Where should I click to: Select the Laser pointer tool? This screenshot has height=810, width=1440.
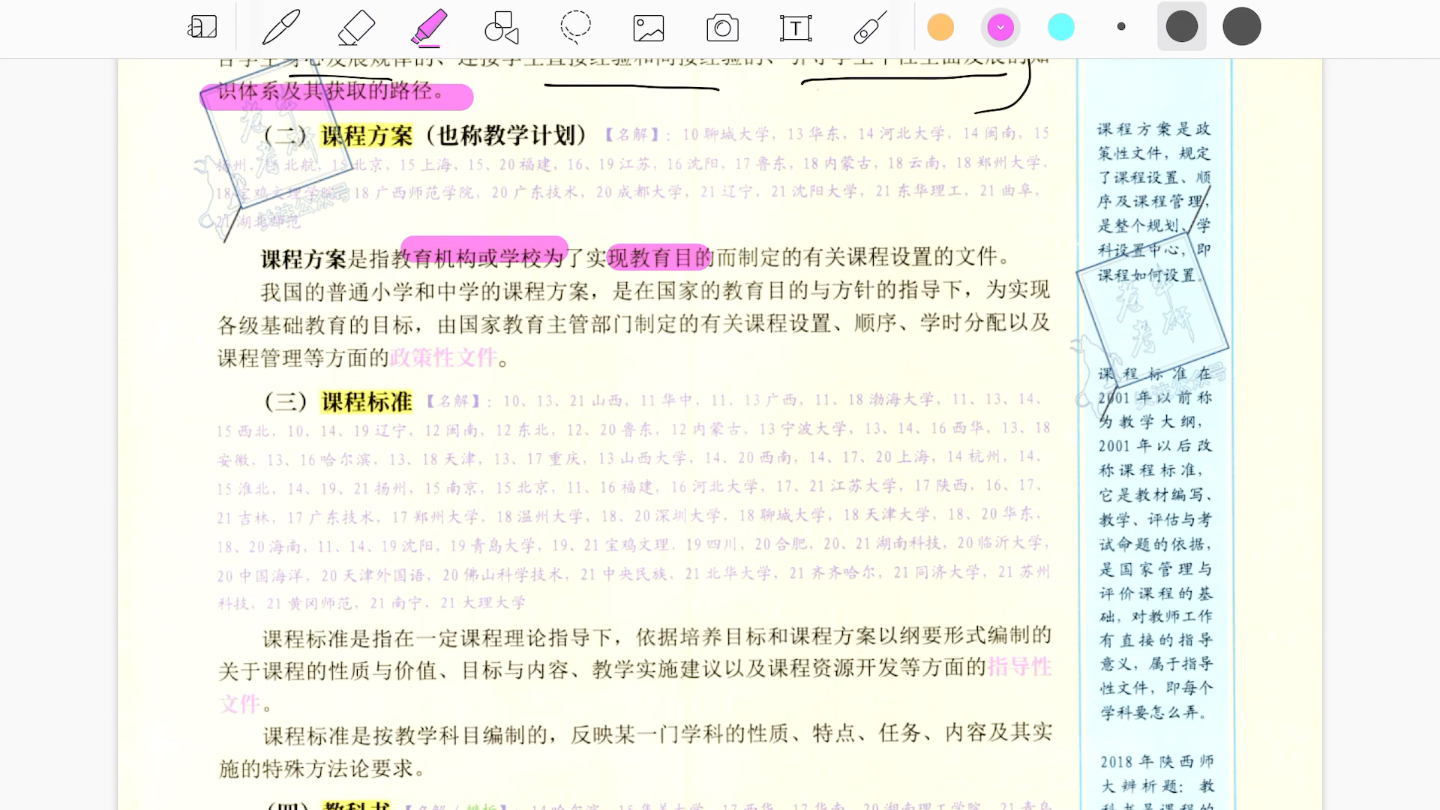[870, 27]
